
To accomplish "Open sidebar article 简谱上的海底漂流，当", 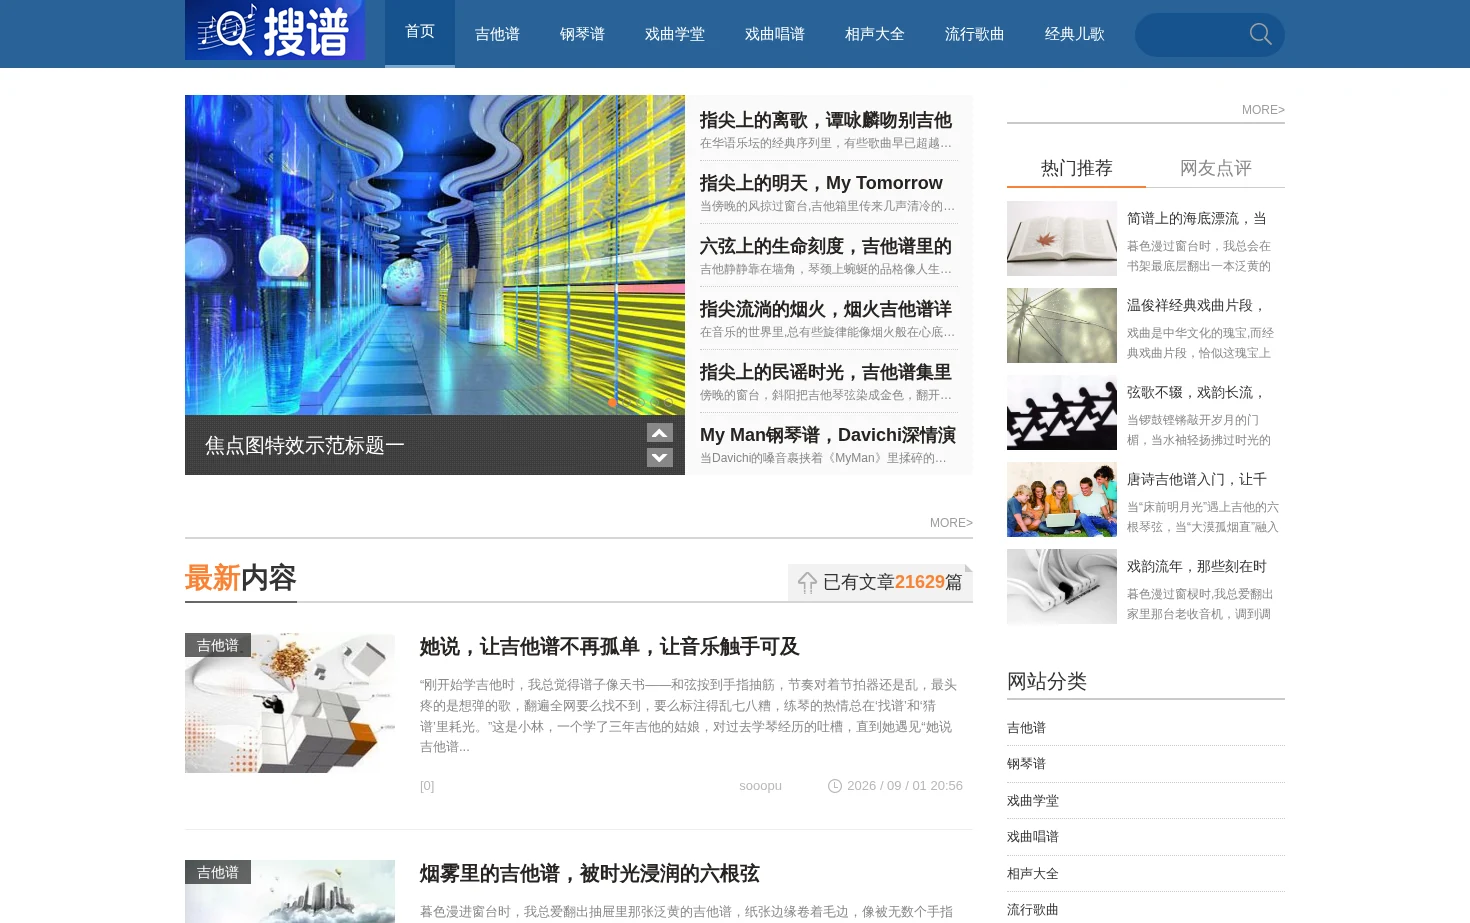I will 1196,218.
